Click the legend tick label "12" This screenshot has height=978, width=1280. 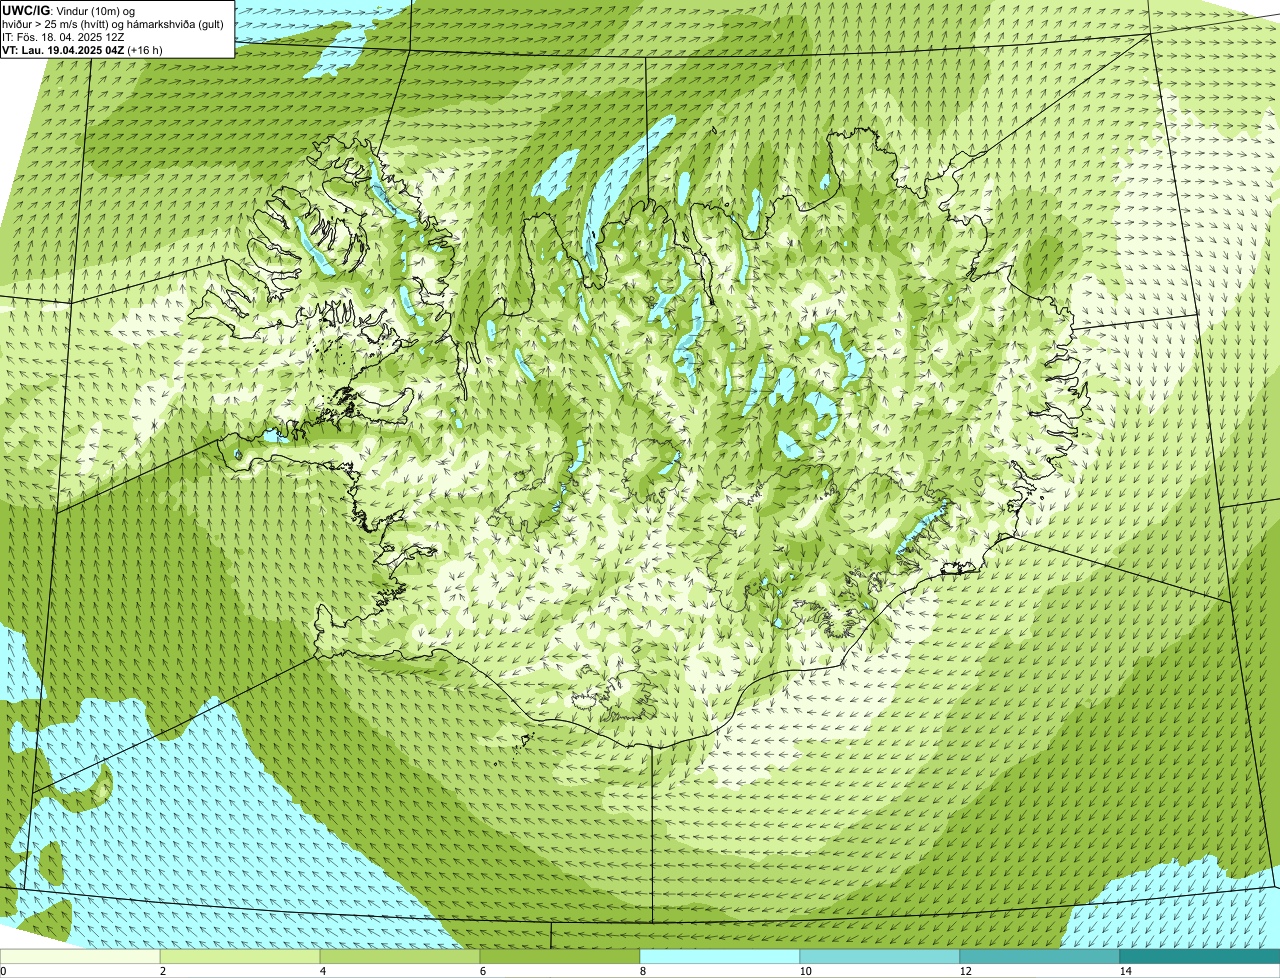pos(965,971)
